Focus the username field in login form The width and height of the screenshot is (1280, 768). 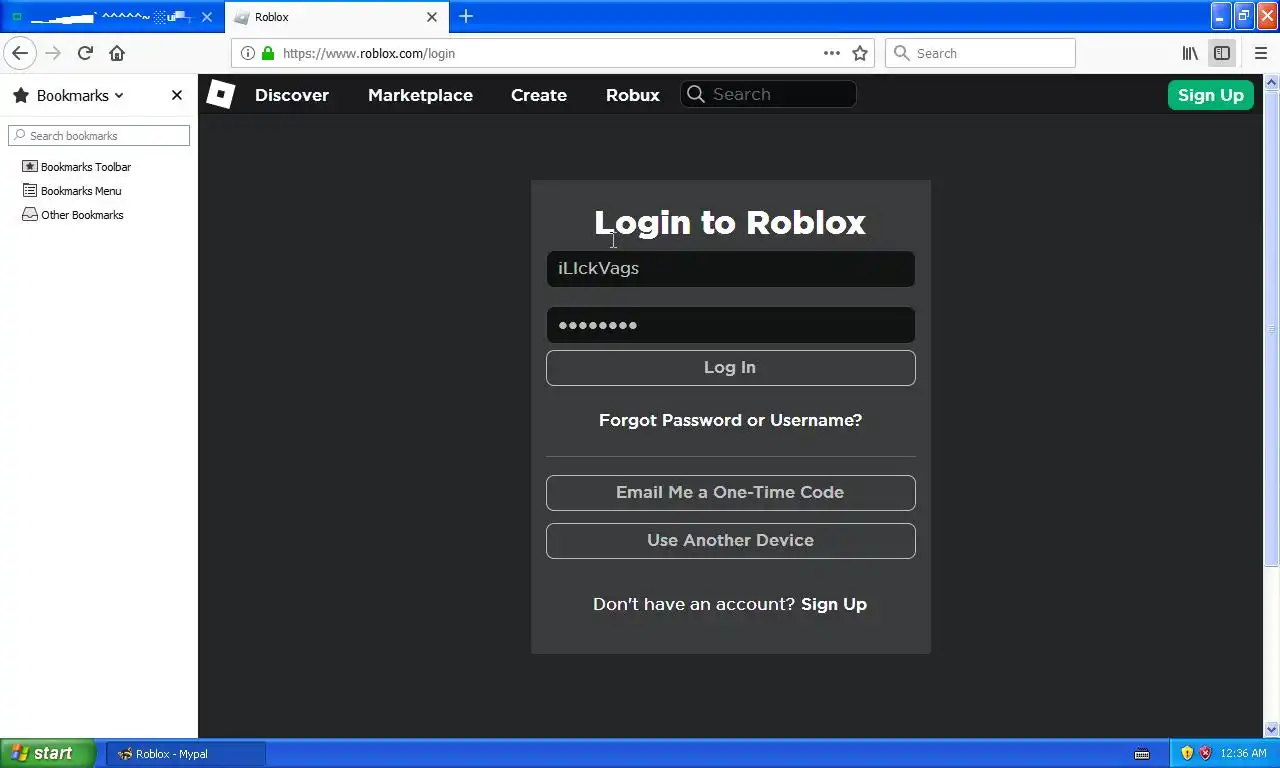(x=730, y=269)
